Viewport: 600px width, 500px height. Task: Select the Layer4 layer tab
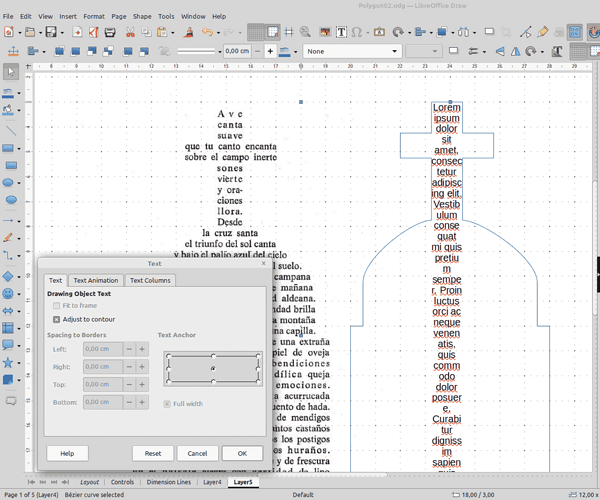click(x=212, y=482)
